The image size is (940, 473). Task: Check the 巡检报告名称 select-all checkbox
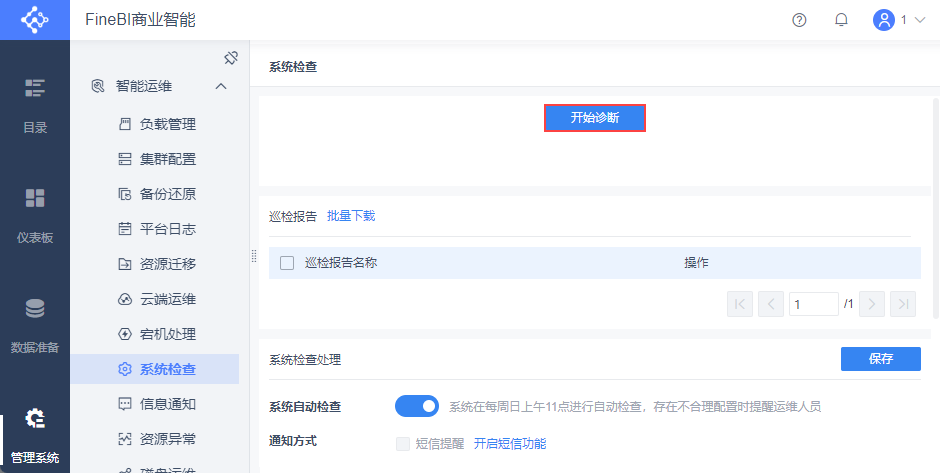pos(287,263)
